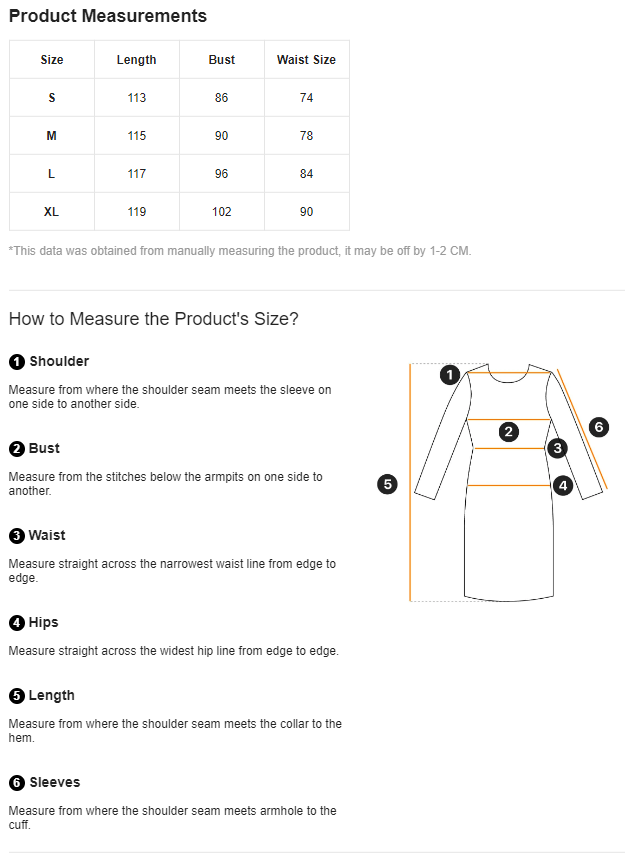Viewport: 638px width, 861px height.
Task: Click the number 3 badge beside Waist heading
Action: pyautogui.click(x=17, y=536)
